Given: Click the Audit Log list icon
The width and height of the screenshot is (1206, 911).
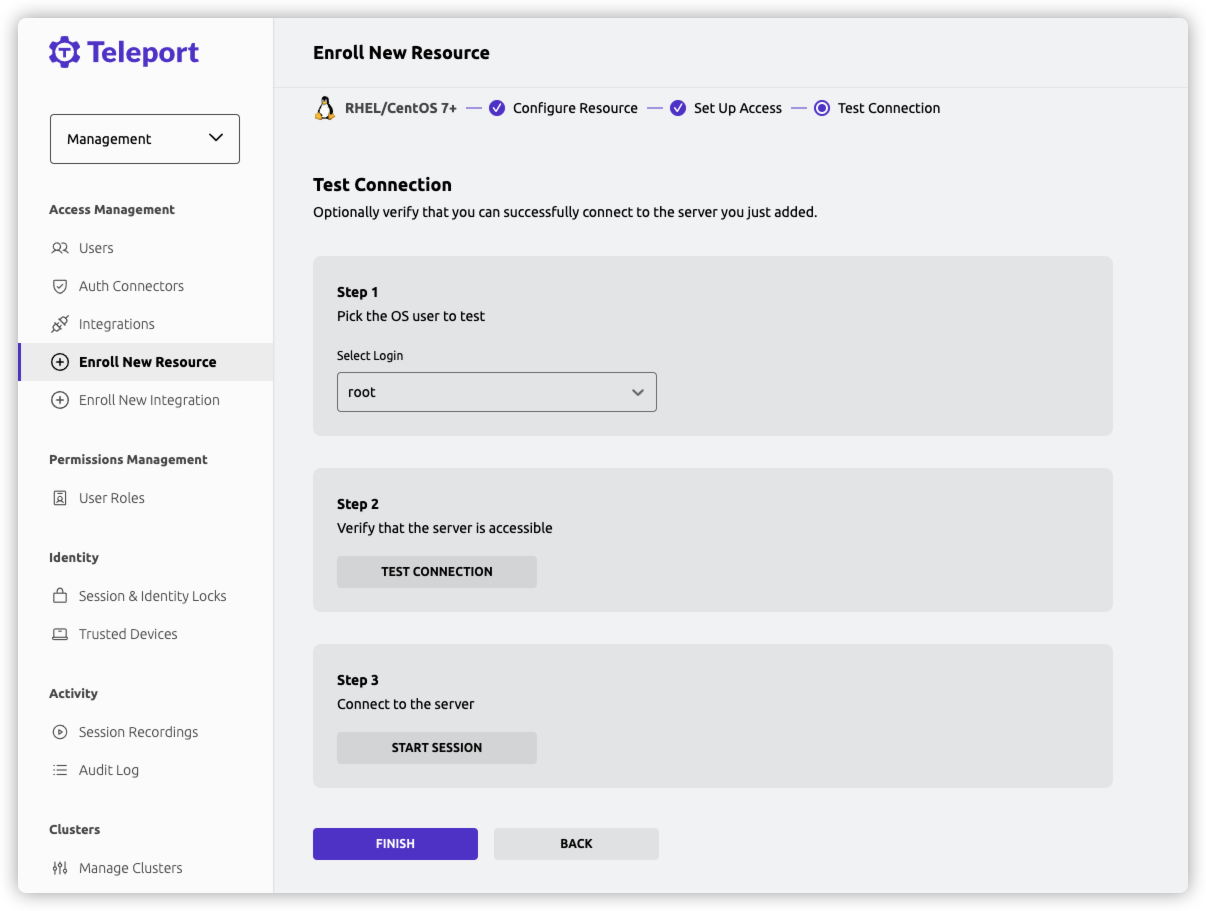Looking at the screenshot, I should (x=60, y=770).
